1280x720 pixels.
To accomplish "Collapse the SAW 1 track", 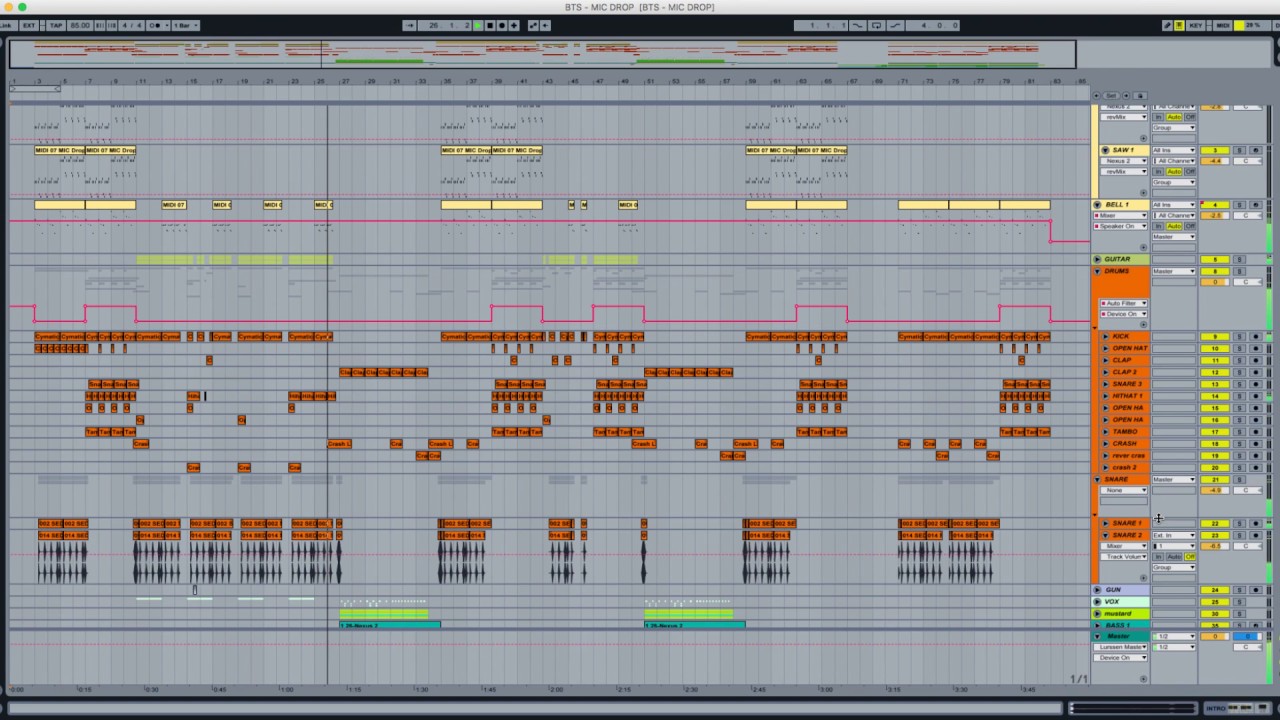I will pos(1105,150).
